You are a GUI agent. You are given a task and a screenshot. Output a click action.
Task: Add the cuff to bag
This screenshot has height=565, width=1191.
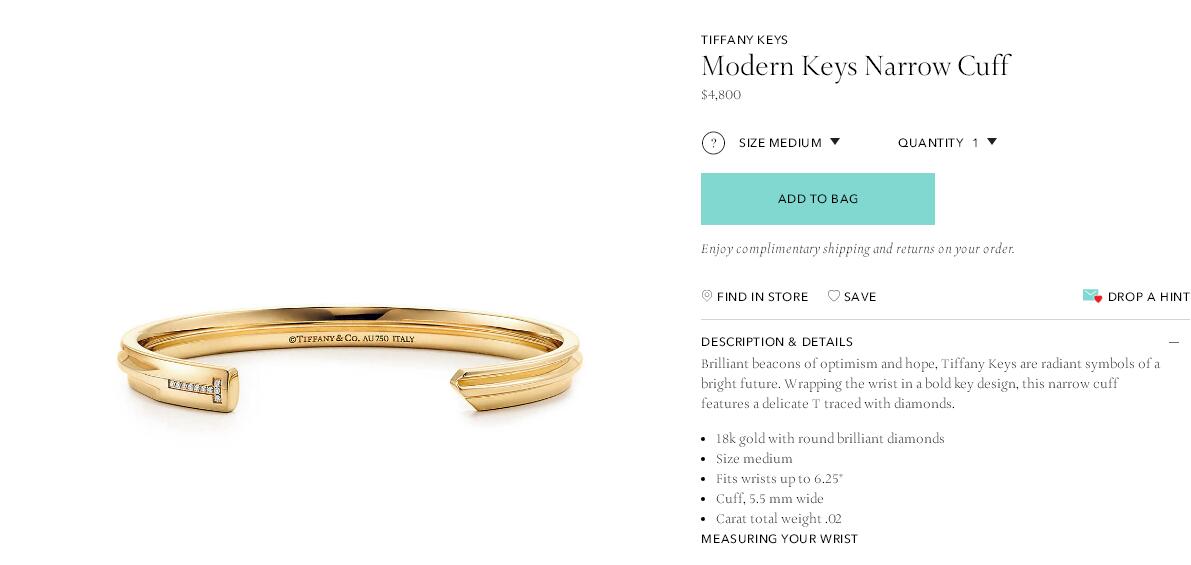[817, 199]
